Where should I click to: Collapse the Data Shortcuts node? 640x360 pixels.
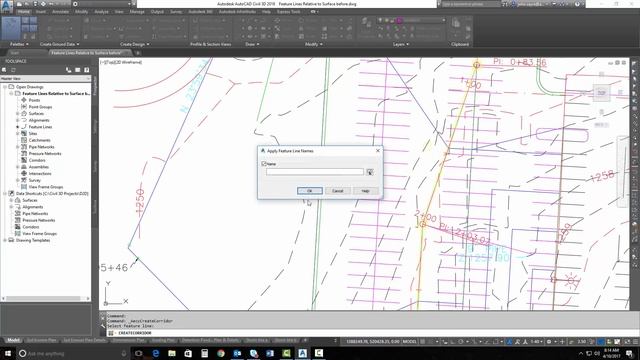[x=5, y=193]
